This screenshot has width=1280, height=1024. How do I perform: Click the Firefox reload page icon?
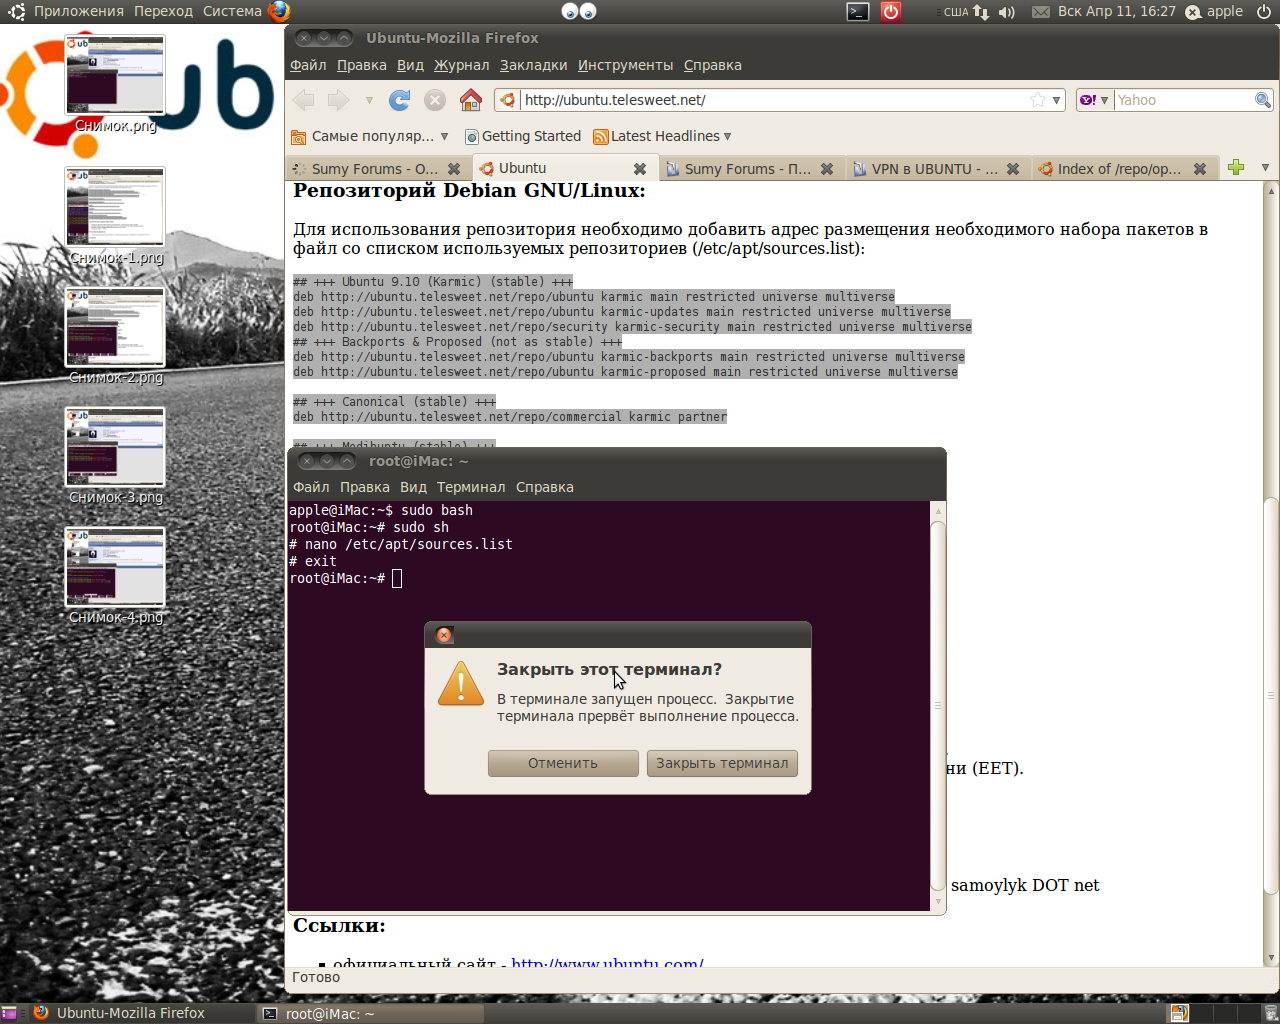[400, 100]
